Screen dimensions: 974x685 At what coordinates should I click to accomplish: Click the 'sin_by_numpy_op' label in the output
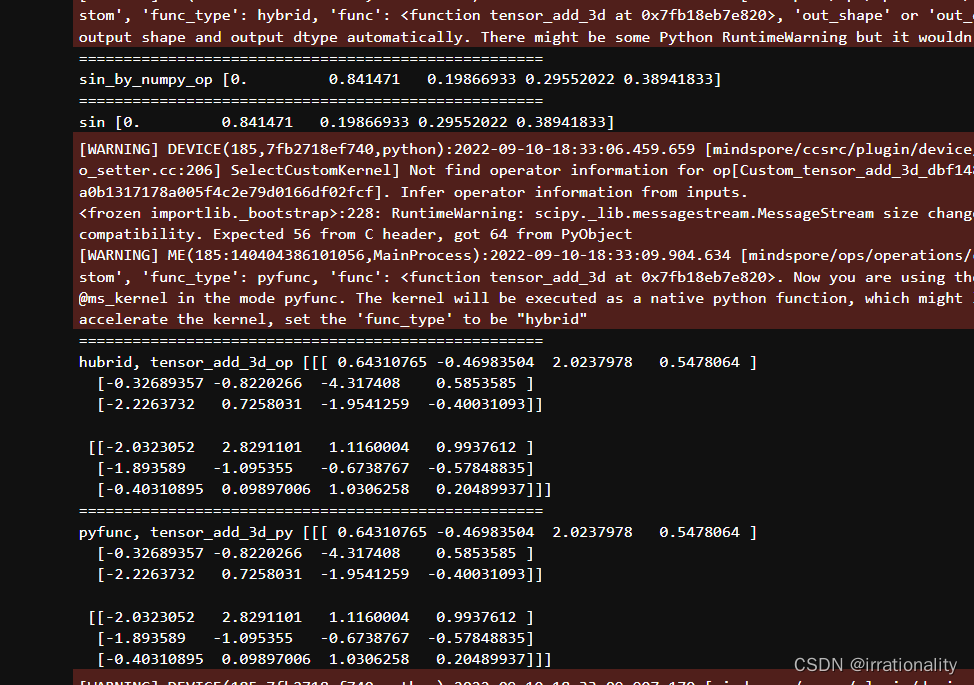[145, 79]
